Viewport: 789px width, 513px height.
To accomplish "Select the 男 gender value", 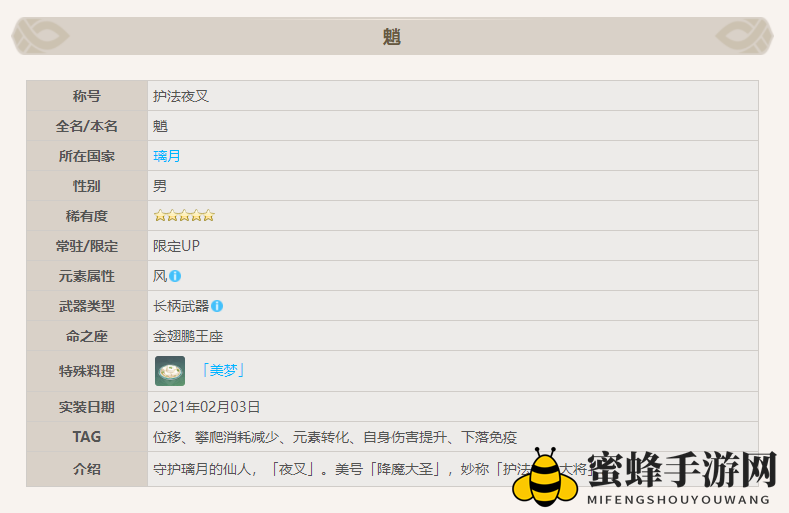I will [160, 186].
